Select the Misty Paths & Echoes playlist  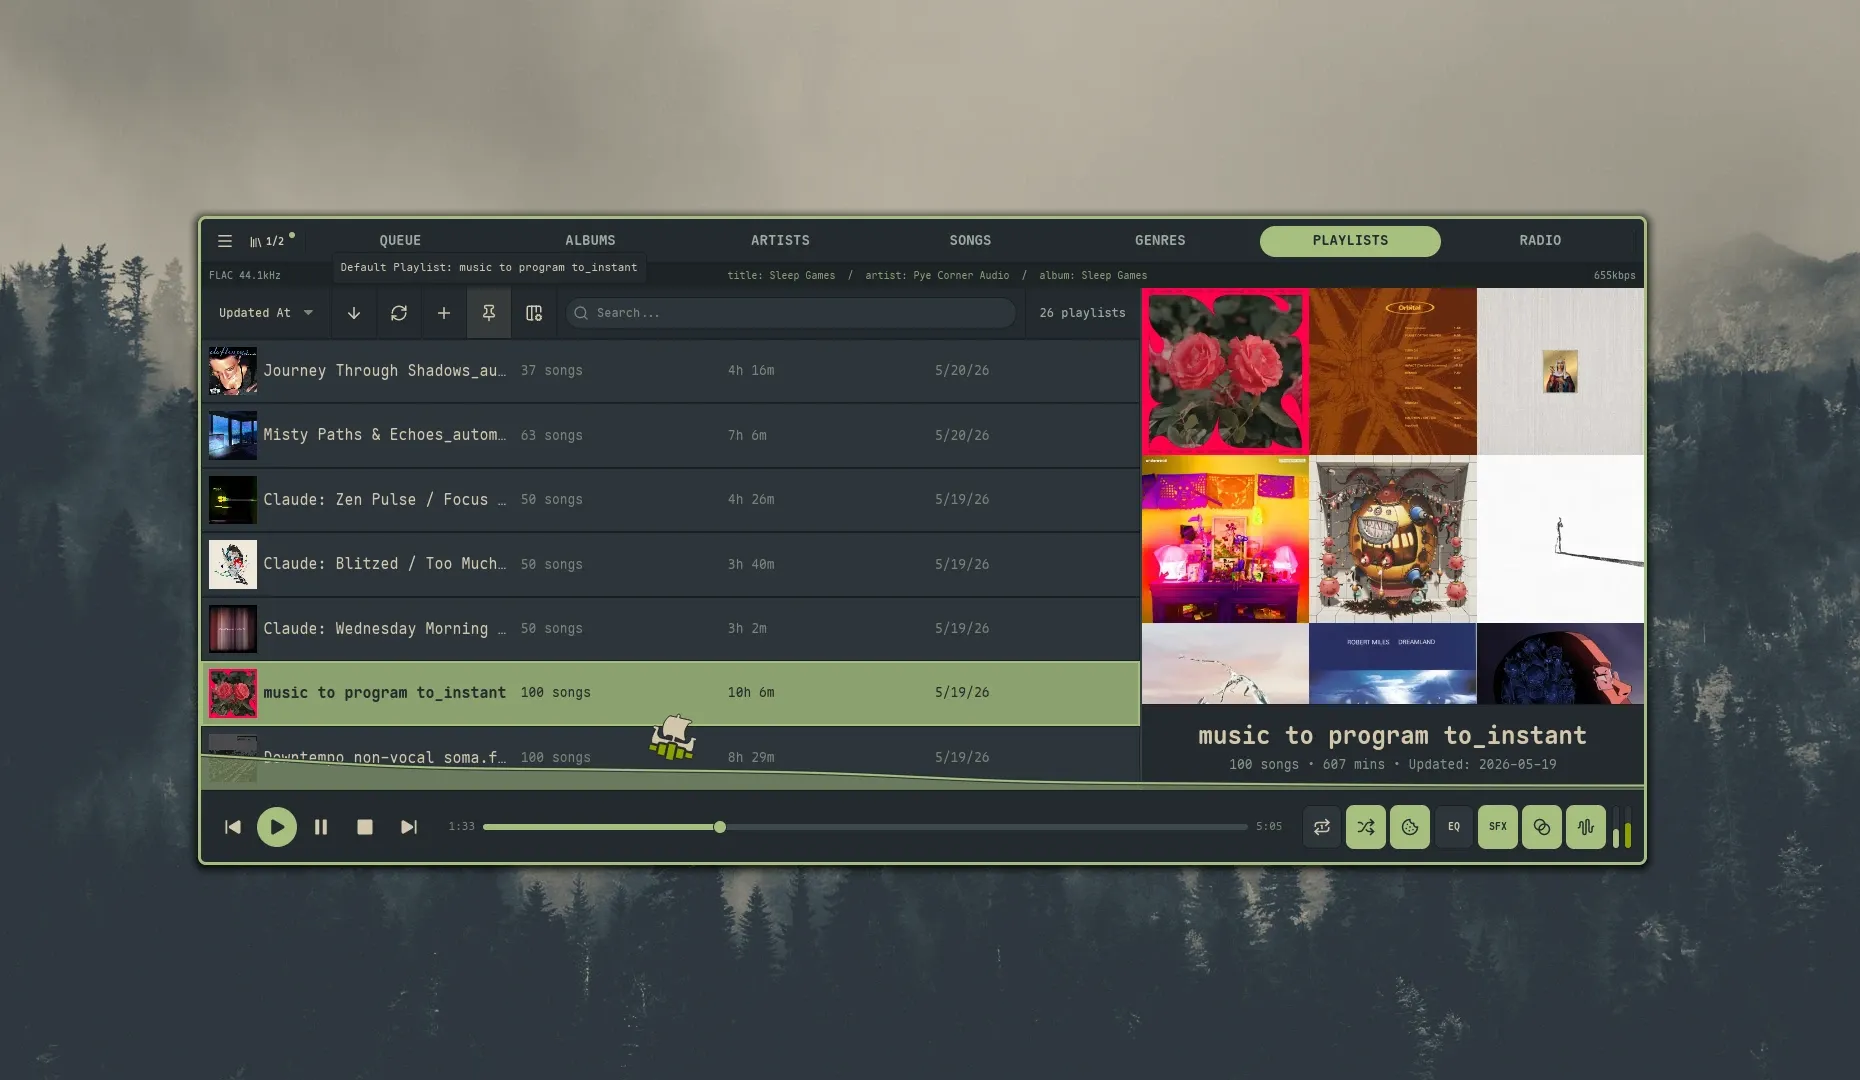[x=671, y=435]
